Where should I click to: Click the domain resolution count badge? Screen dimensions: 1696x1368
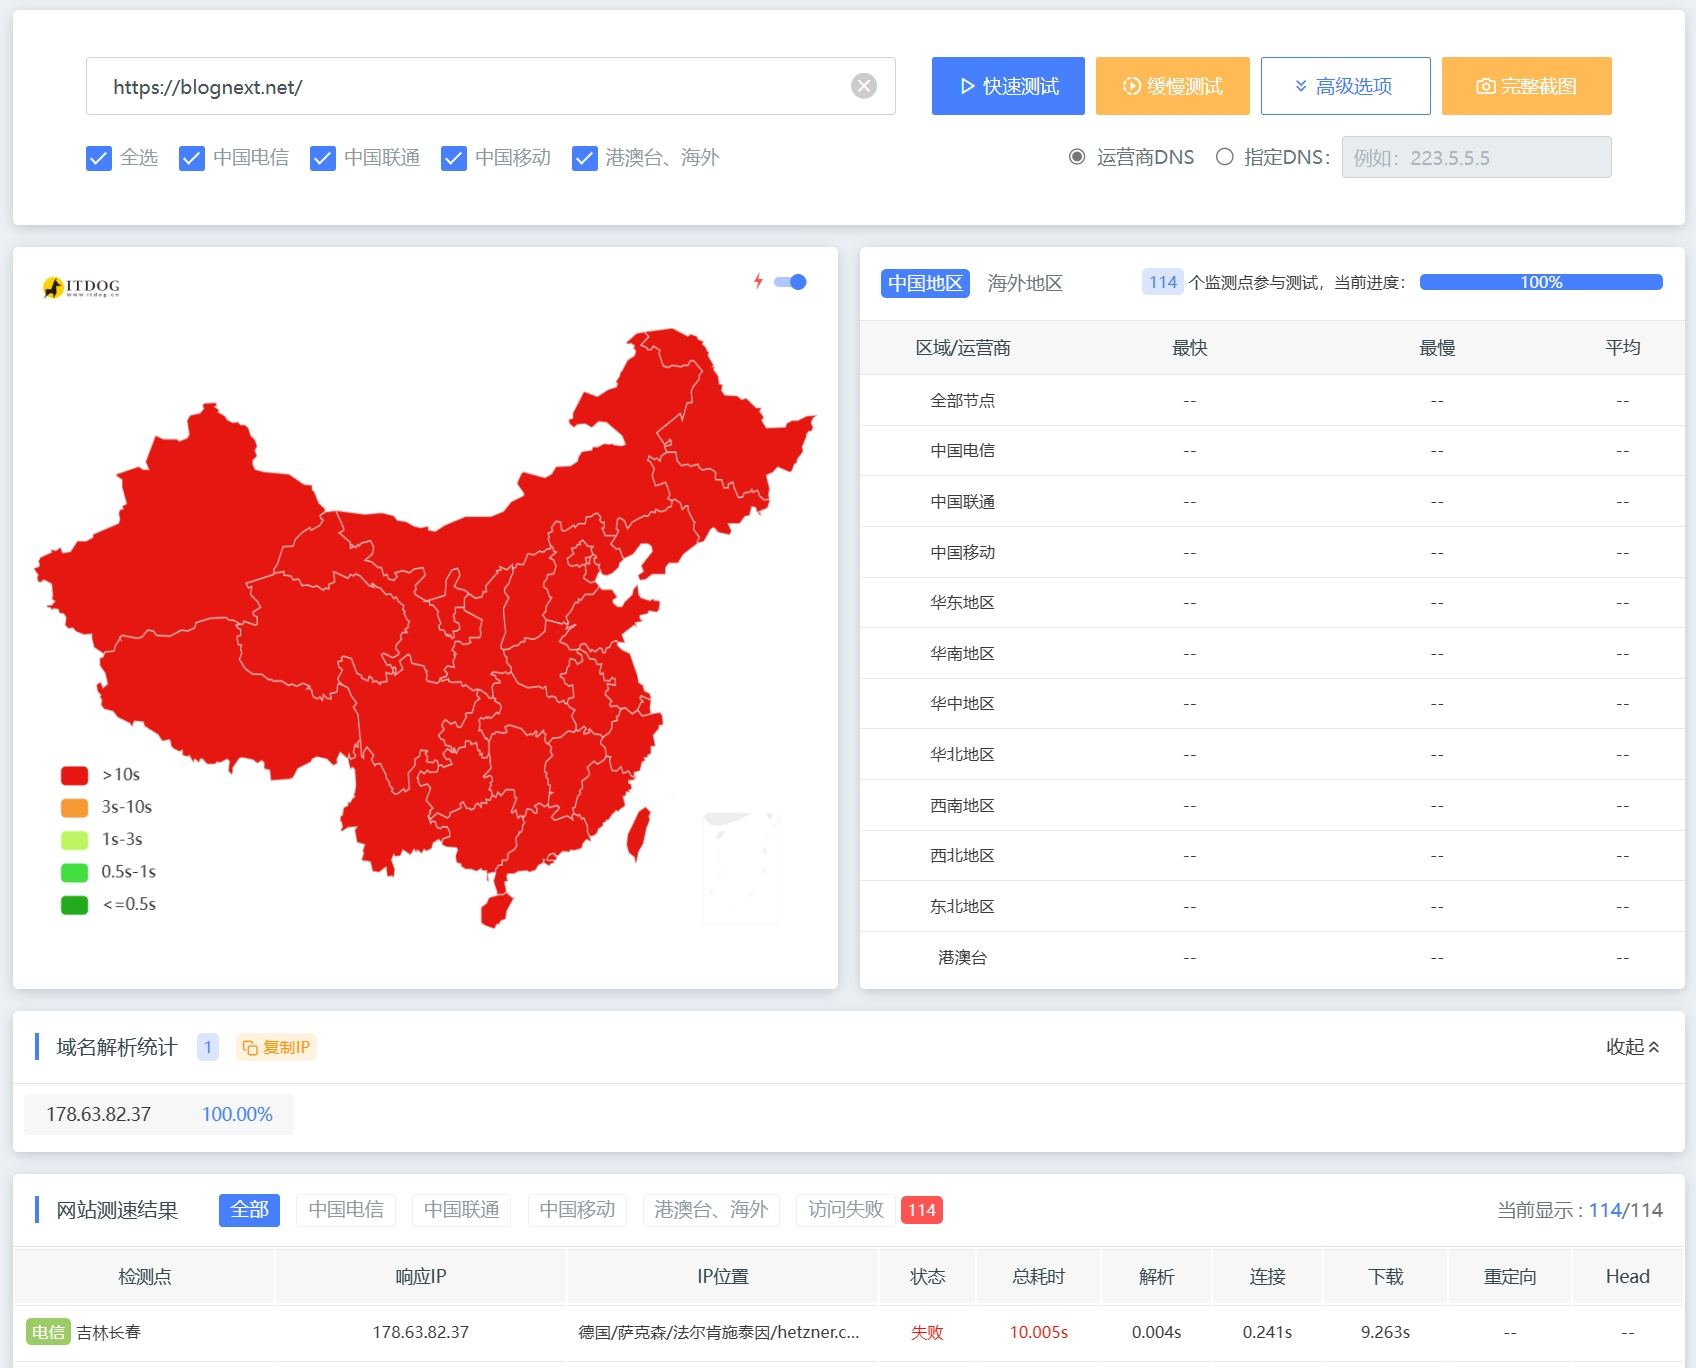(x=208, y=1047)
